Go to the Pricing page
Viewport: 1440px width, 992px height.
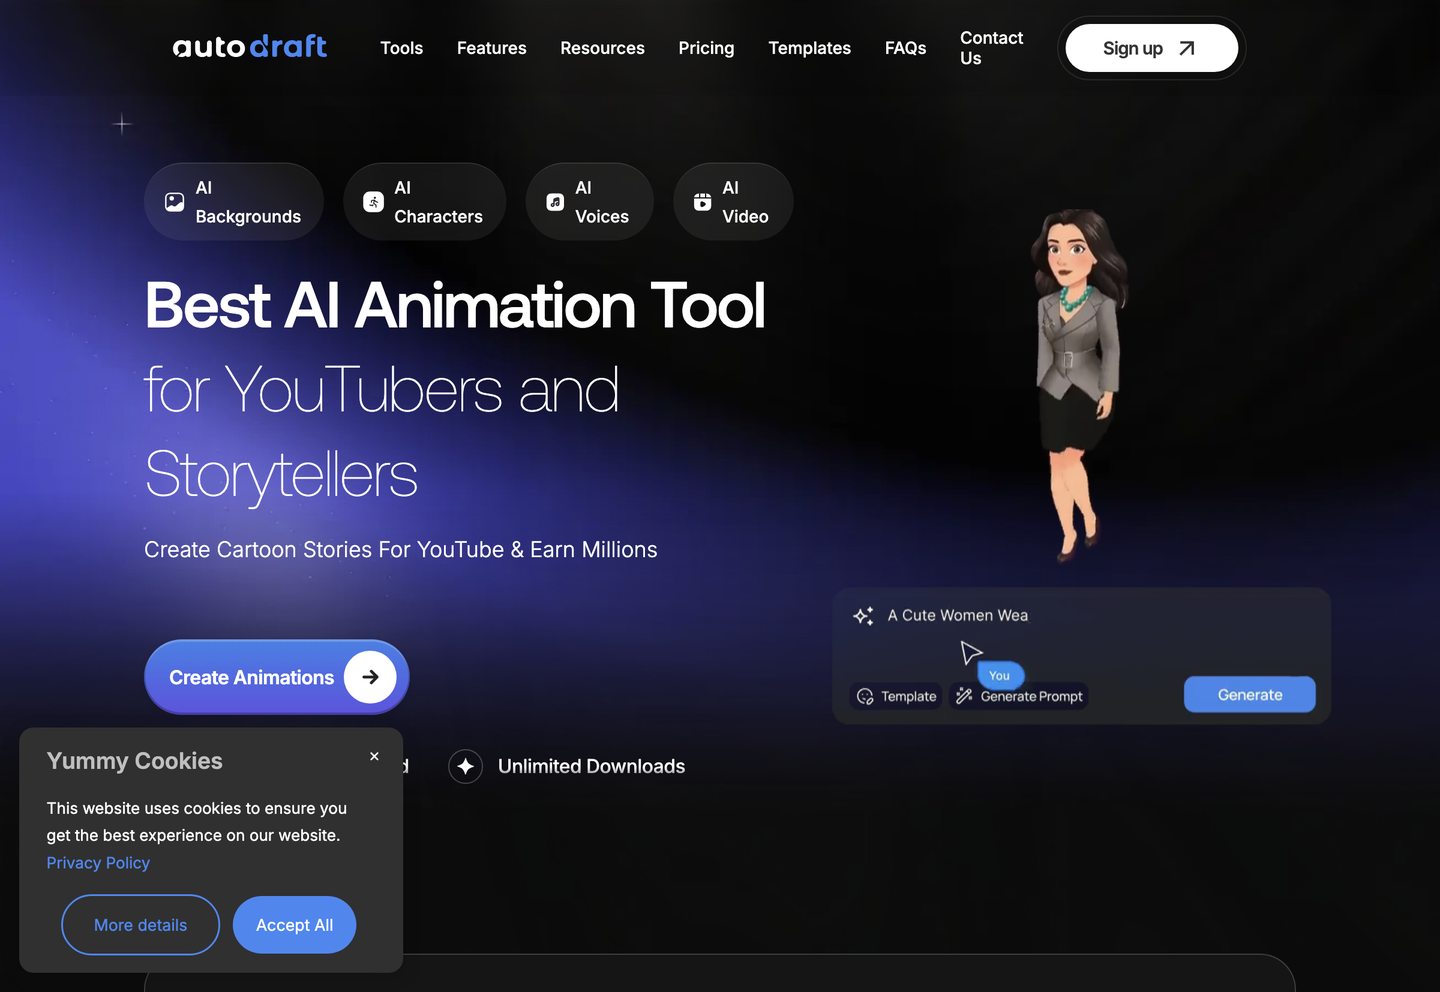pyautogui.click(x=706, y=48)
